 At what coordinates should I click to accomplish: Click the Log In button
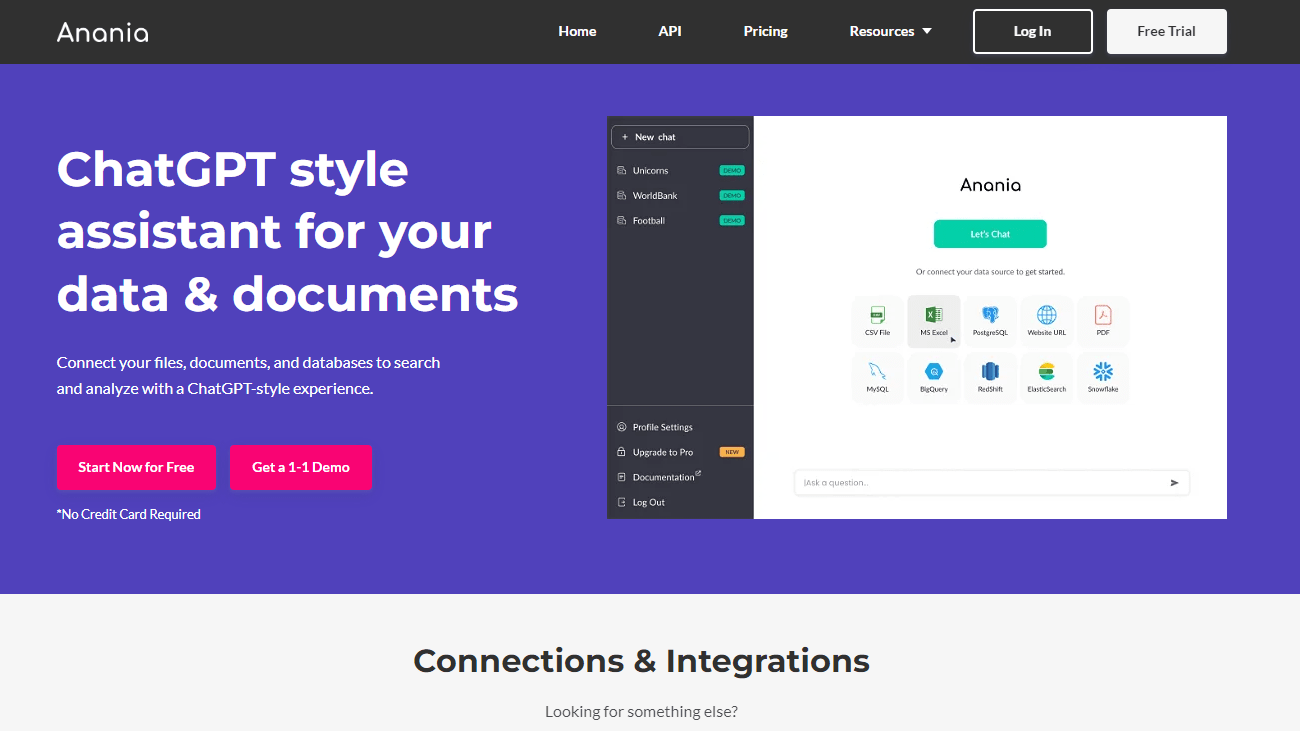coord(1032,31)
